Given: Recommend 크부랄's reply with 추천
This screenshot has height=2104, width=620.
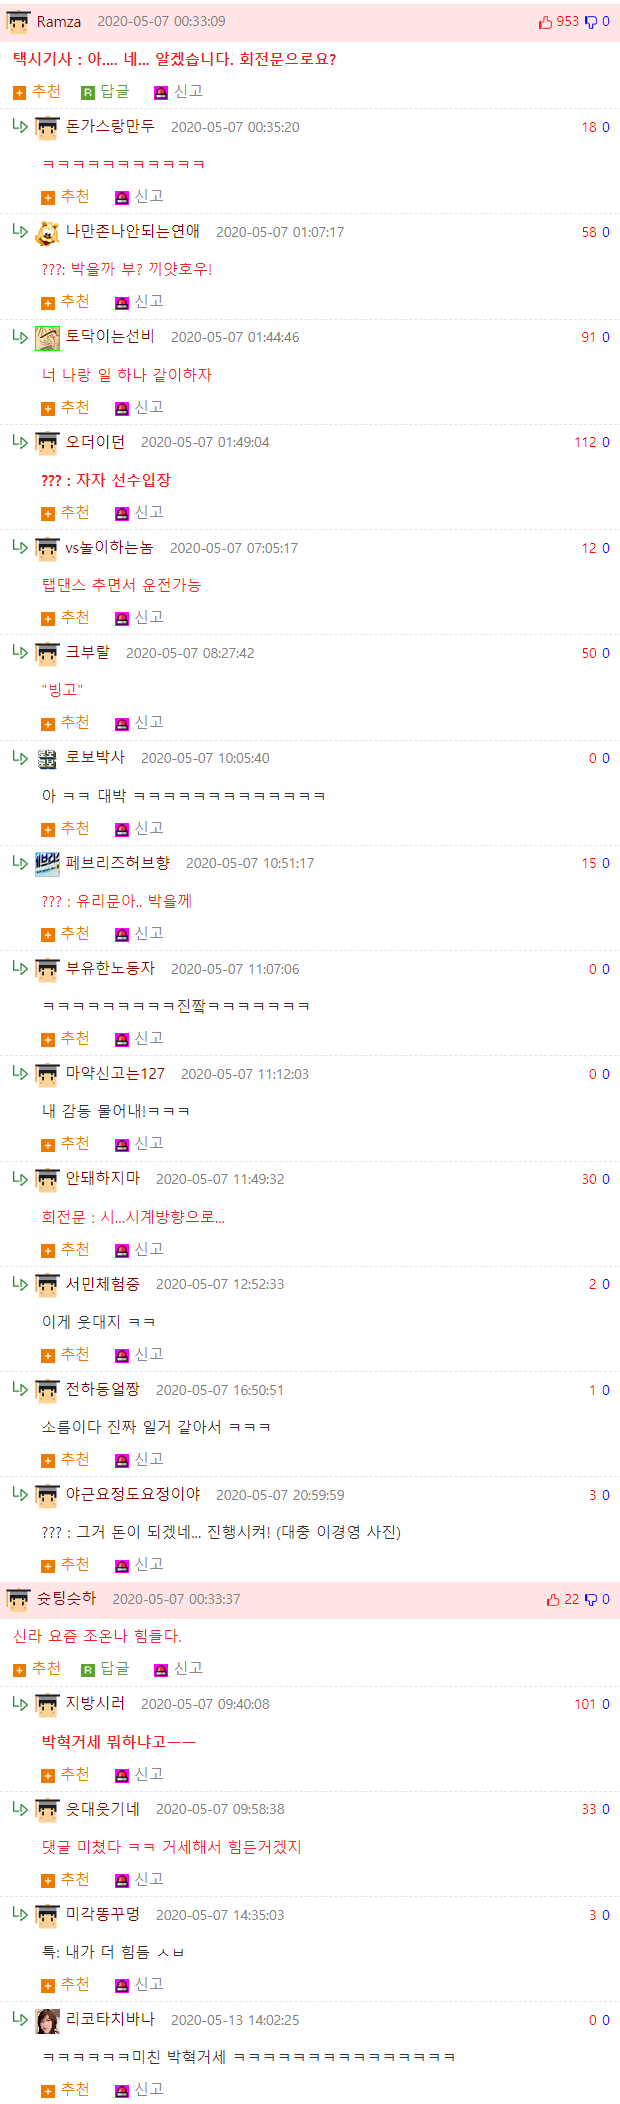Looking at the screenshot, I should pos(65,723).
